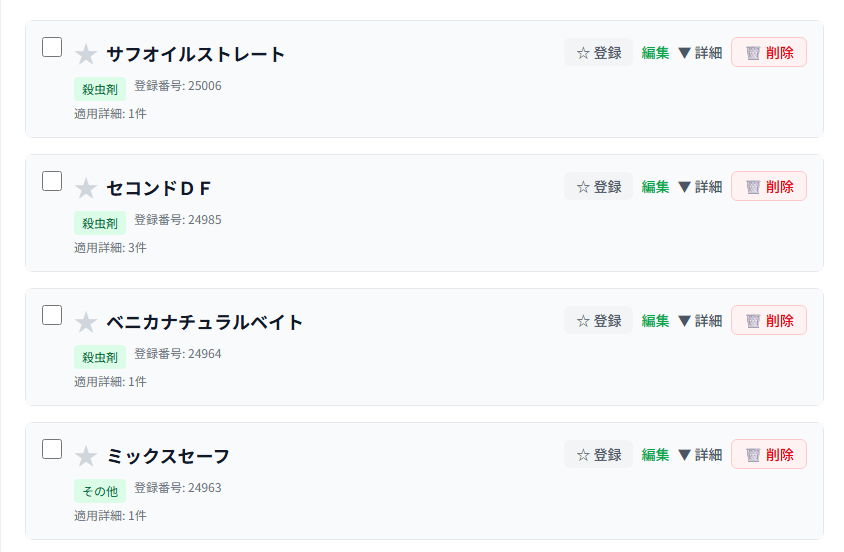844x552 pixels.
Task: Click the 殺虫剤 tag under セコンドＤＦ
Action: (100, 223)
